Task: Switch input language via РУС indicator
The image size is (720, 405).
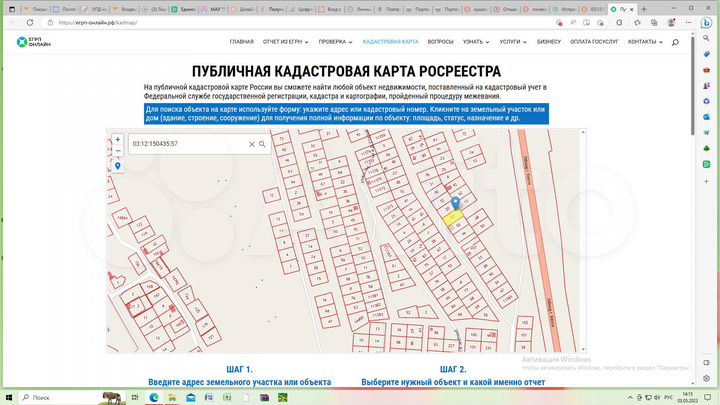Action: click(x=668, y=397)
